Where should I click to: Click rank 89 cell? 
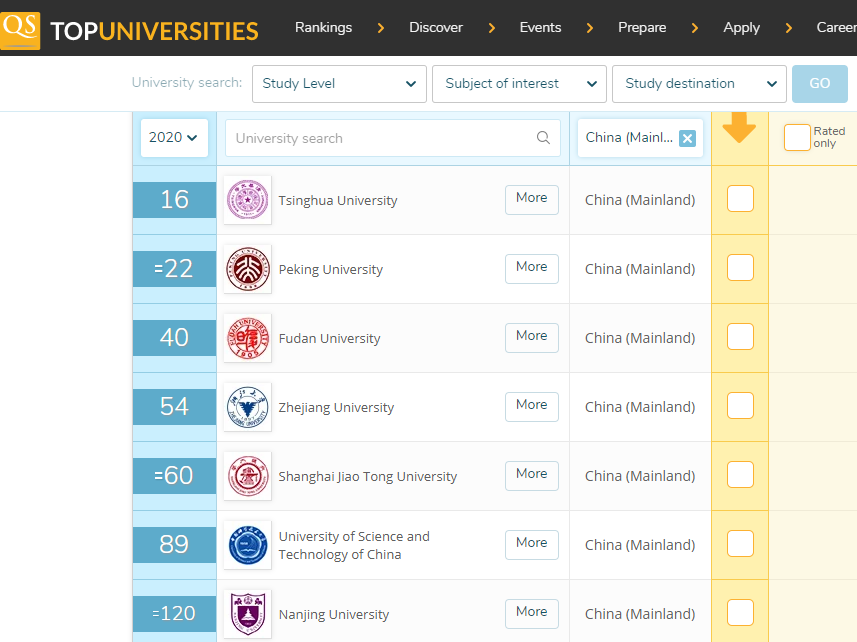[x=174, y=544]
